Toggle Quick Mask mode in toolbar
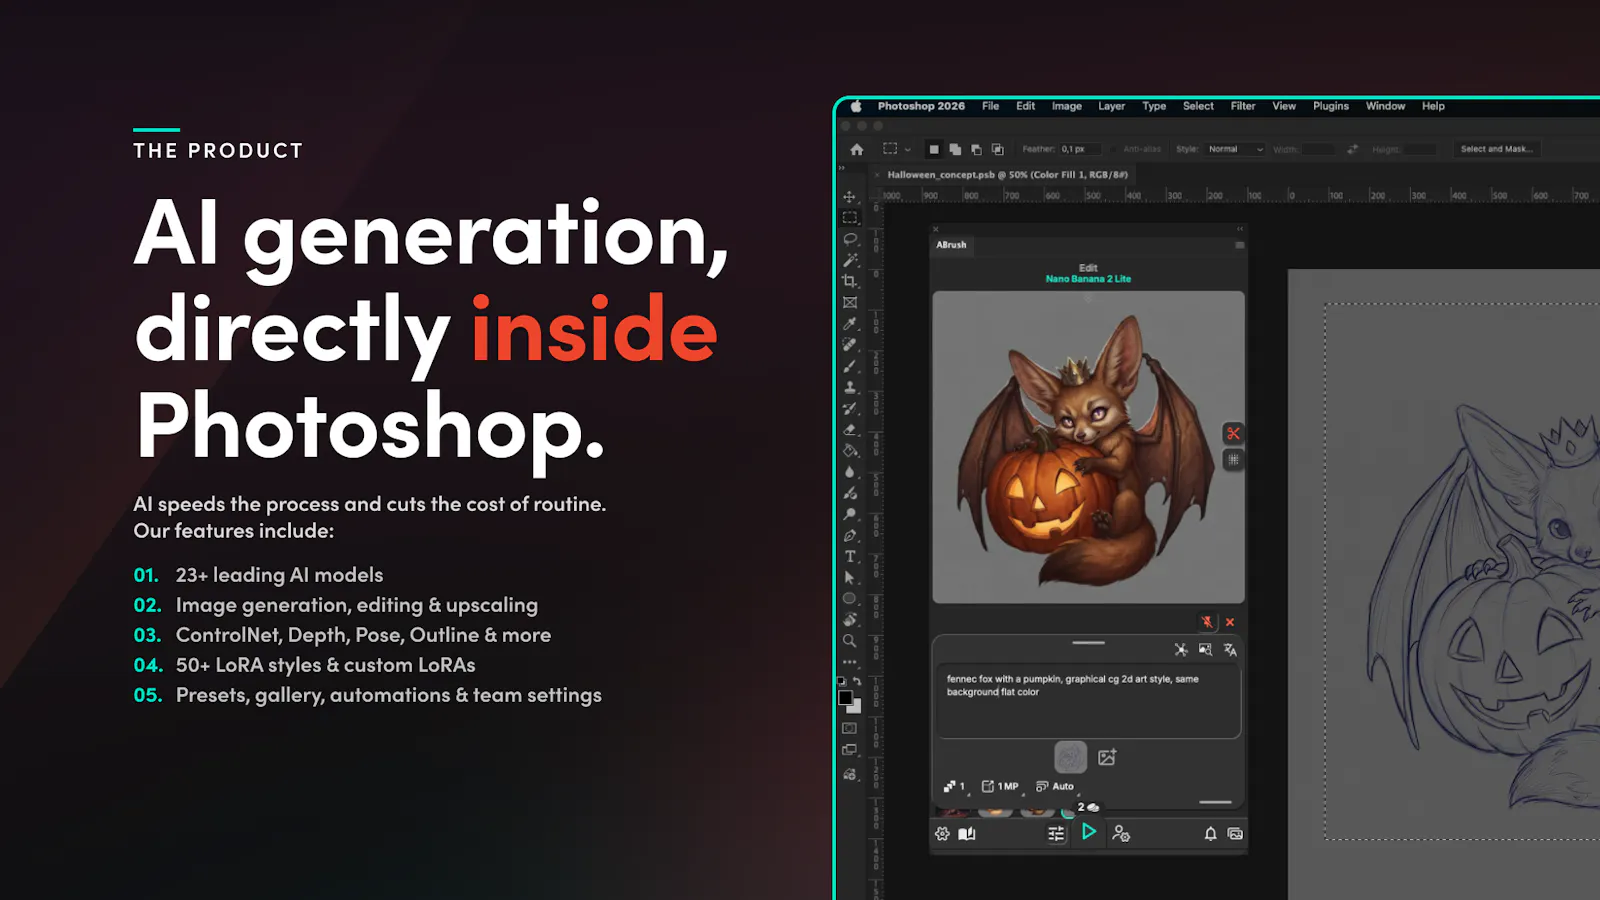Screen dimensions: 1600x900 [x=850, y=728]
